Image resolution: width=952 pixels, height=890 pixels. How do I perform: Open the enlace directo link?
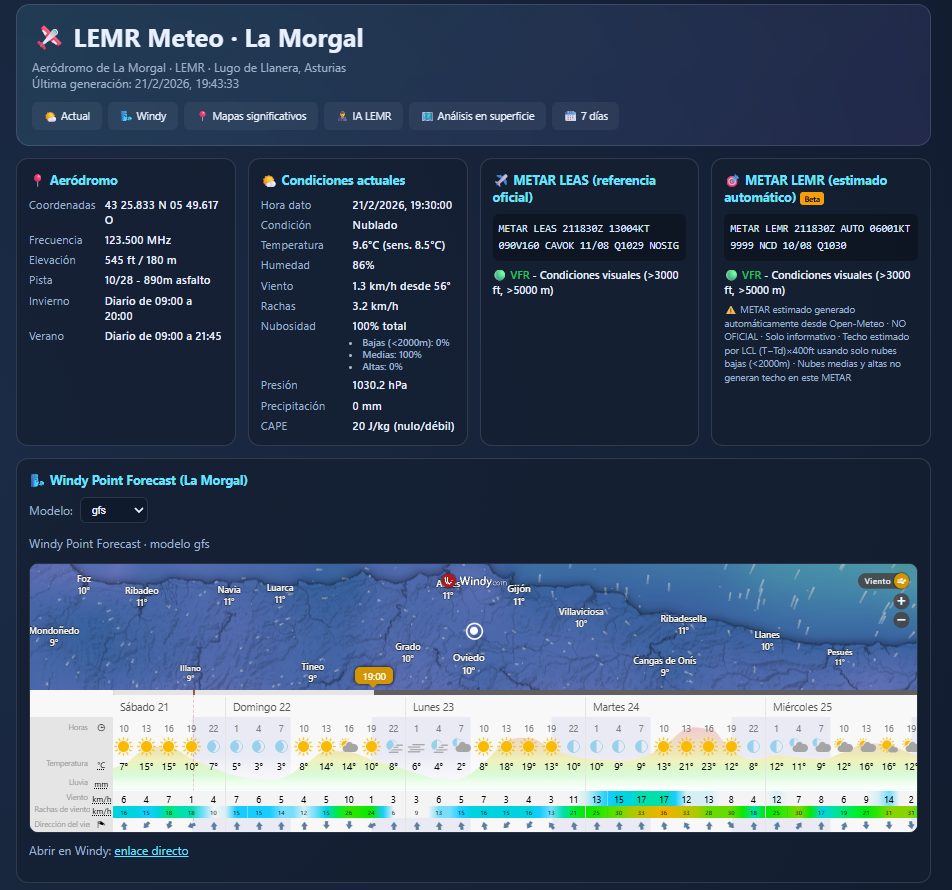(x=151, y=851)
